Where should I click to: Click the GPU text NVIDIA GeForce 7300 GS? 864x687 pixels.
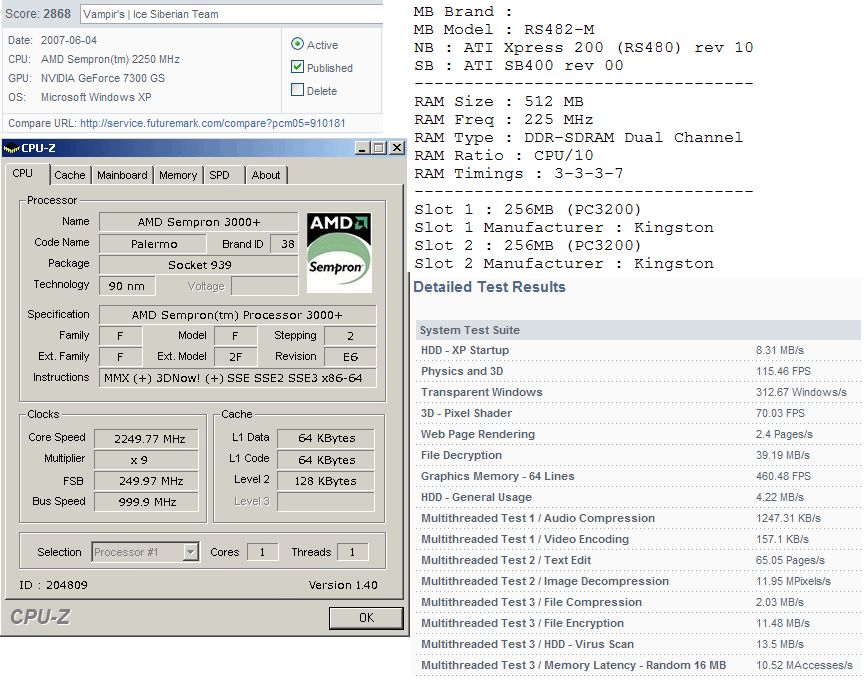pos(103,78)
